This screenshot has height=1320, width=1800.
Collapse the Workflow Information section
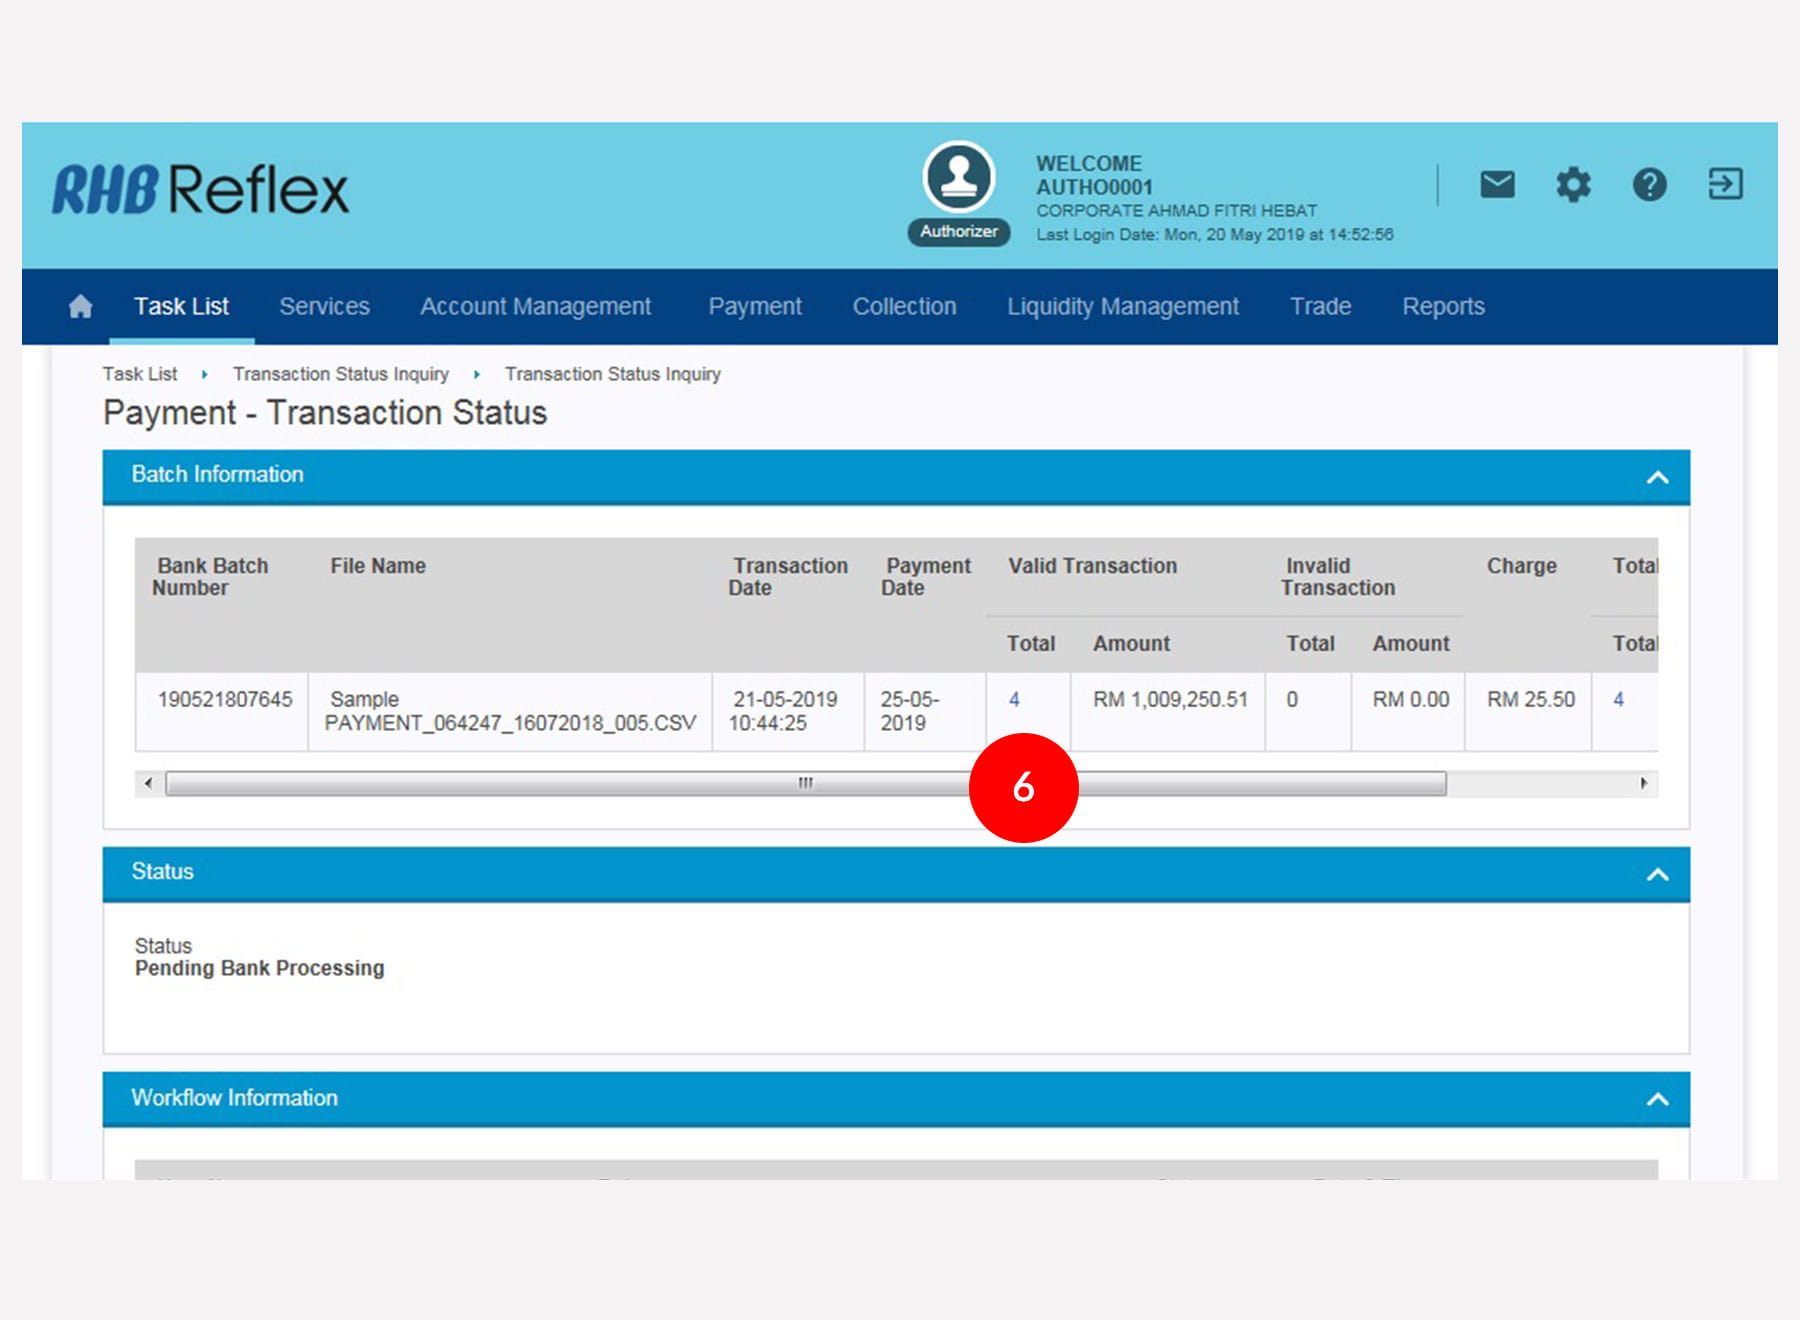click(x=1657, y=1100)
